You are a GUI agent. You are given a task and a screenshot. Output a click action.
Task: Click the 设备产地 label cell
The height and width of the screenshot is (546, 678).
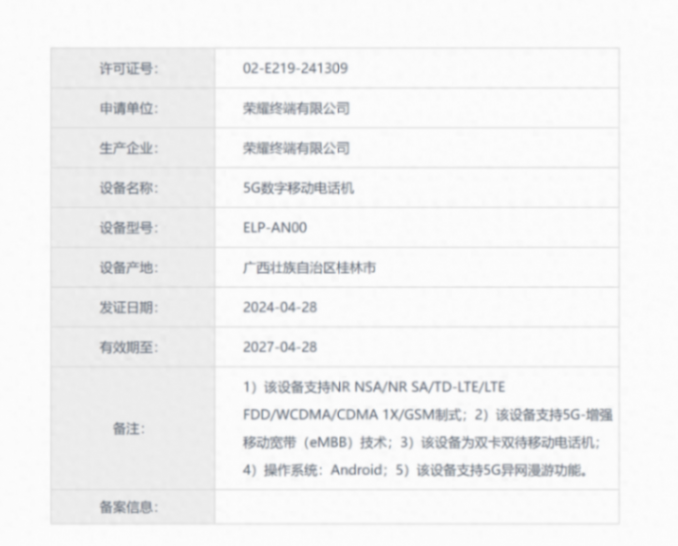[129, 268]
